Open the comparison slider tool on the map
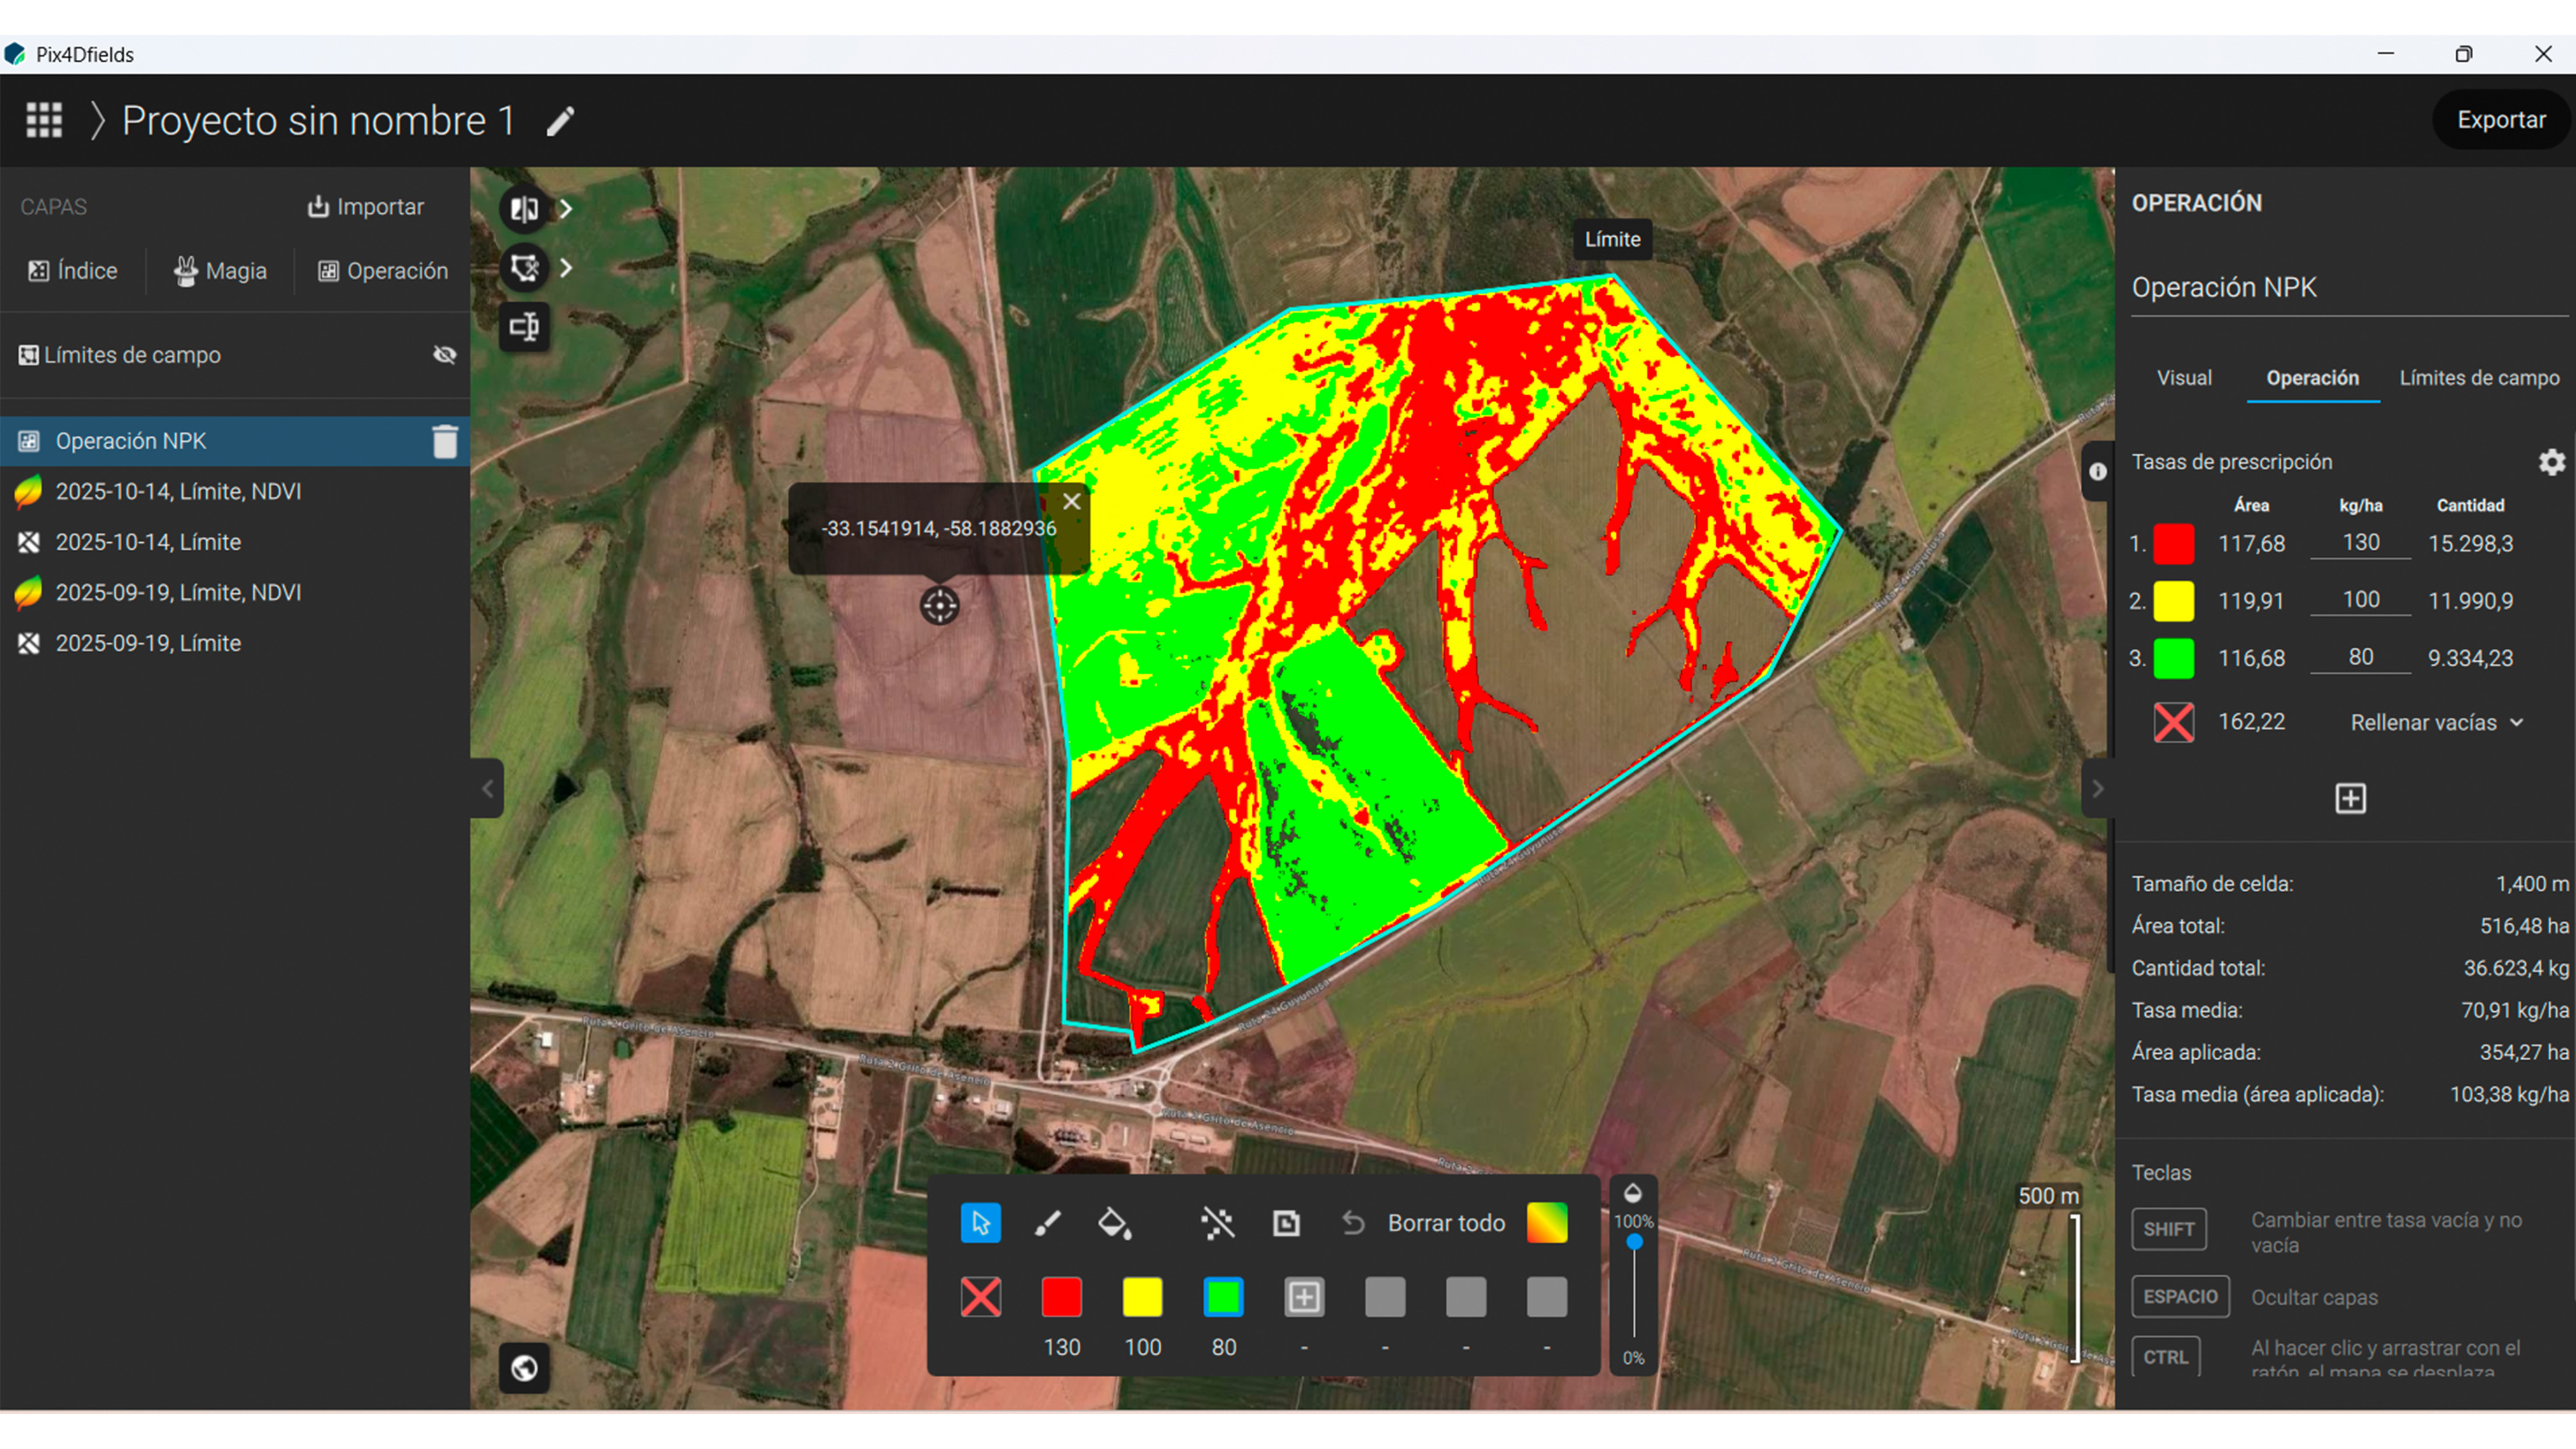The width and height of the screenshot is (2576, 1449). coord(523,208)
